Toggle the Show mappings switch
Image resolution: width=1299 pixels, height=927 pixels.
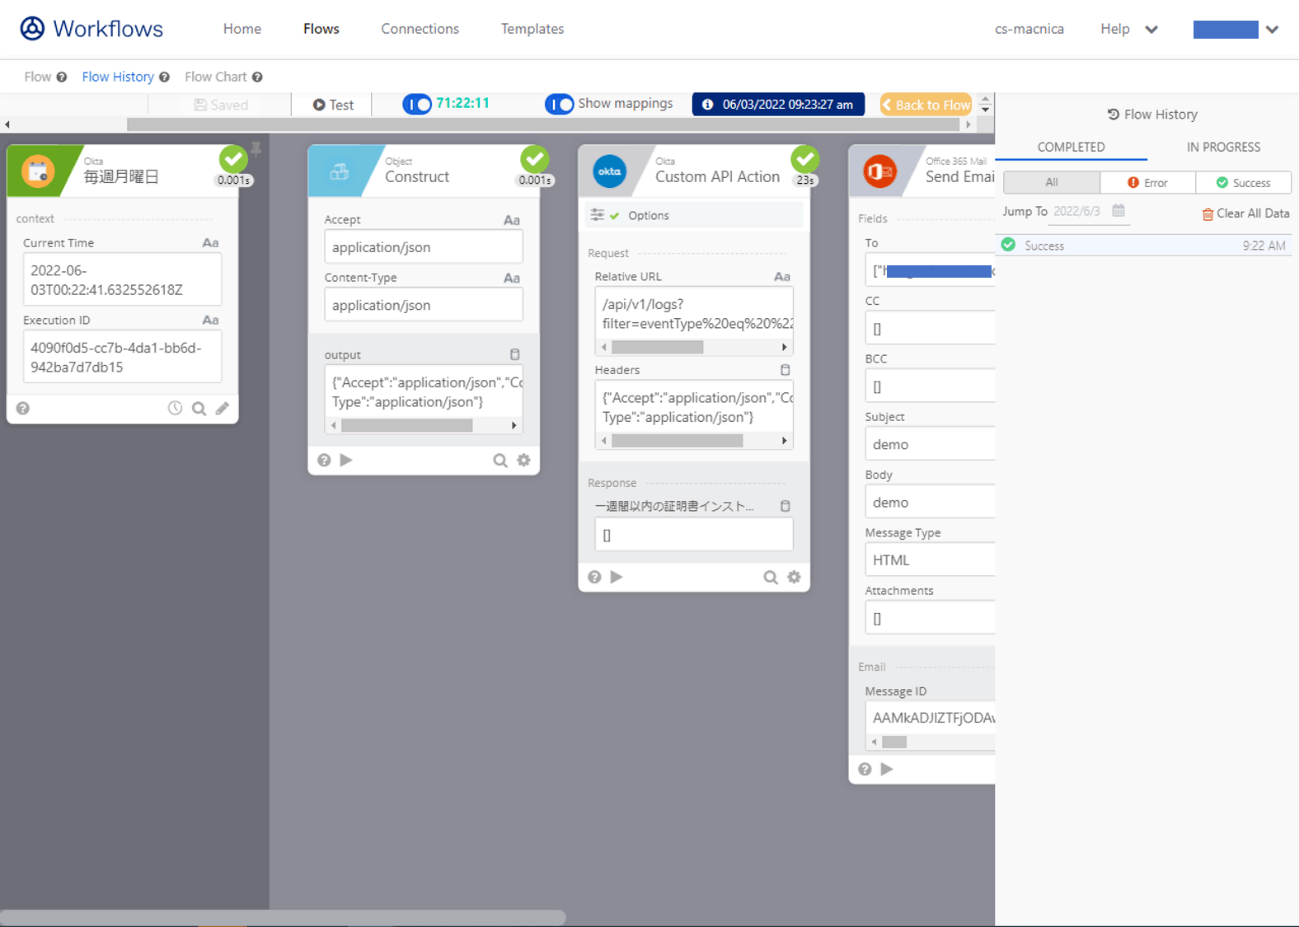[x=559, y=104]
